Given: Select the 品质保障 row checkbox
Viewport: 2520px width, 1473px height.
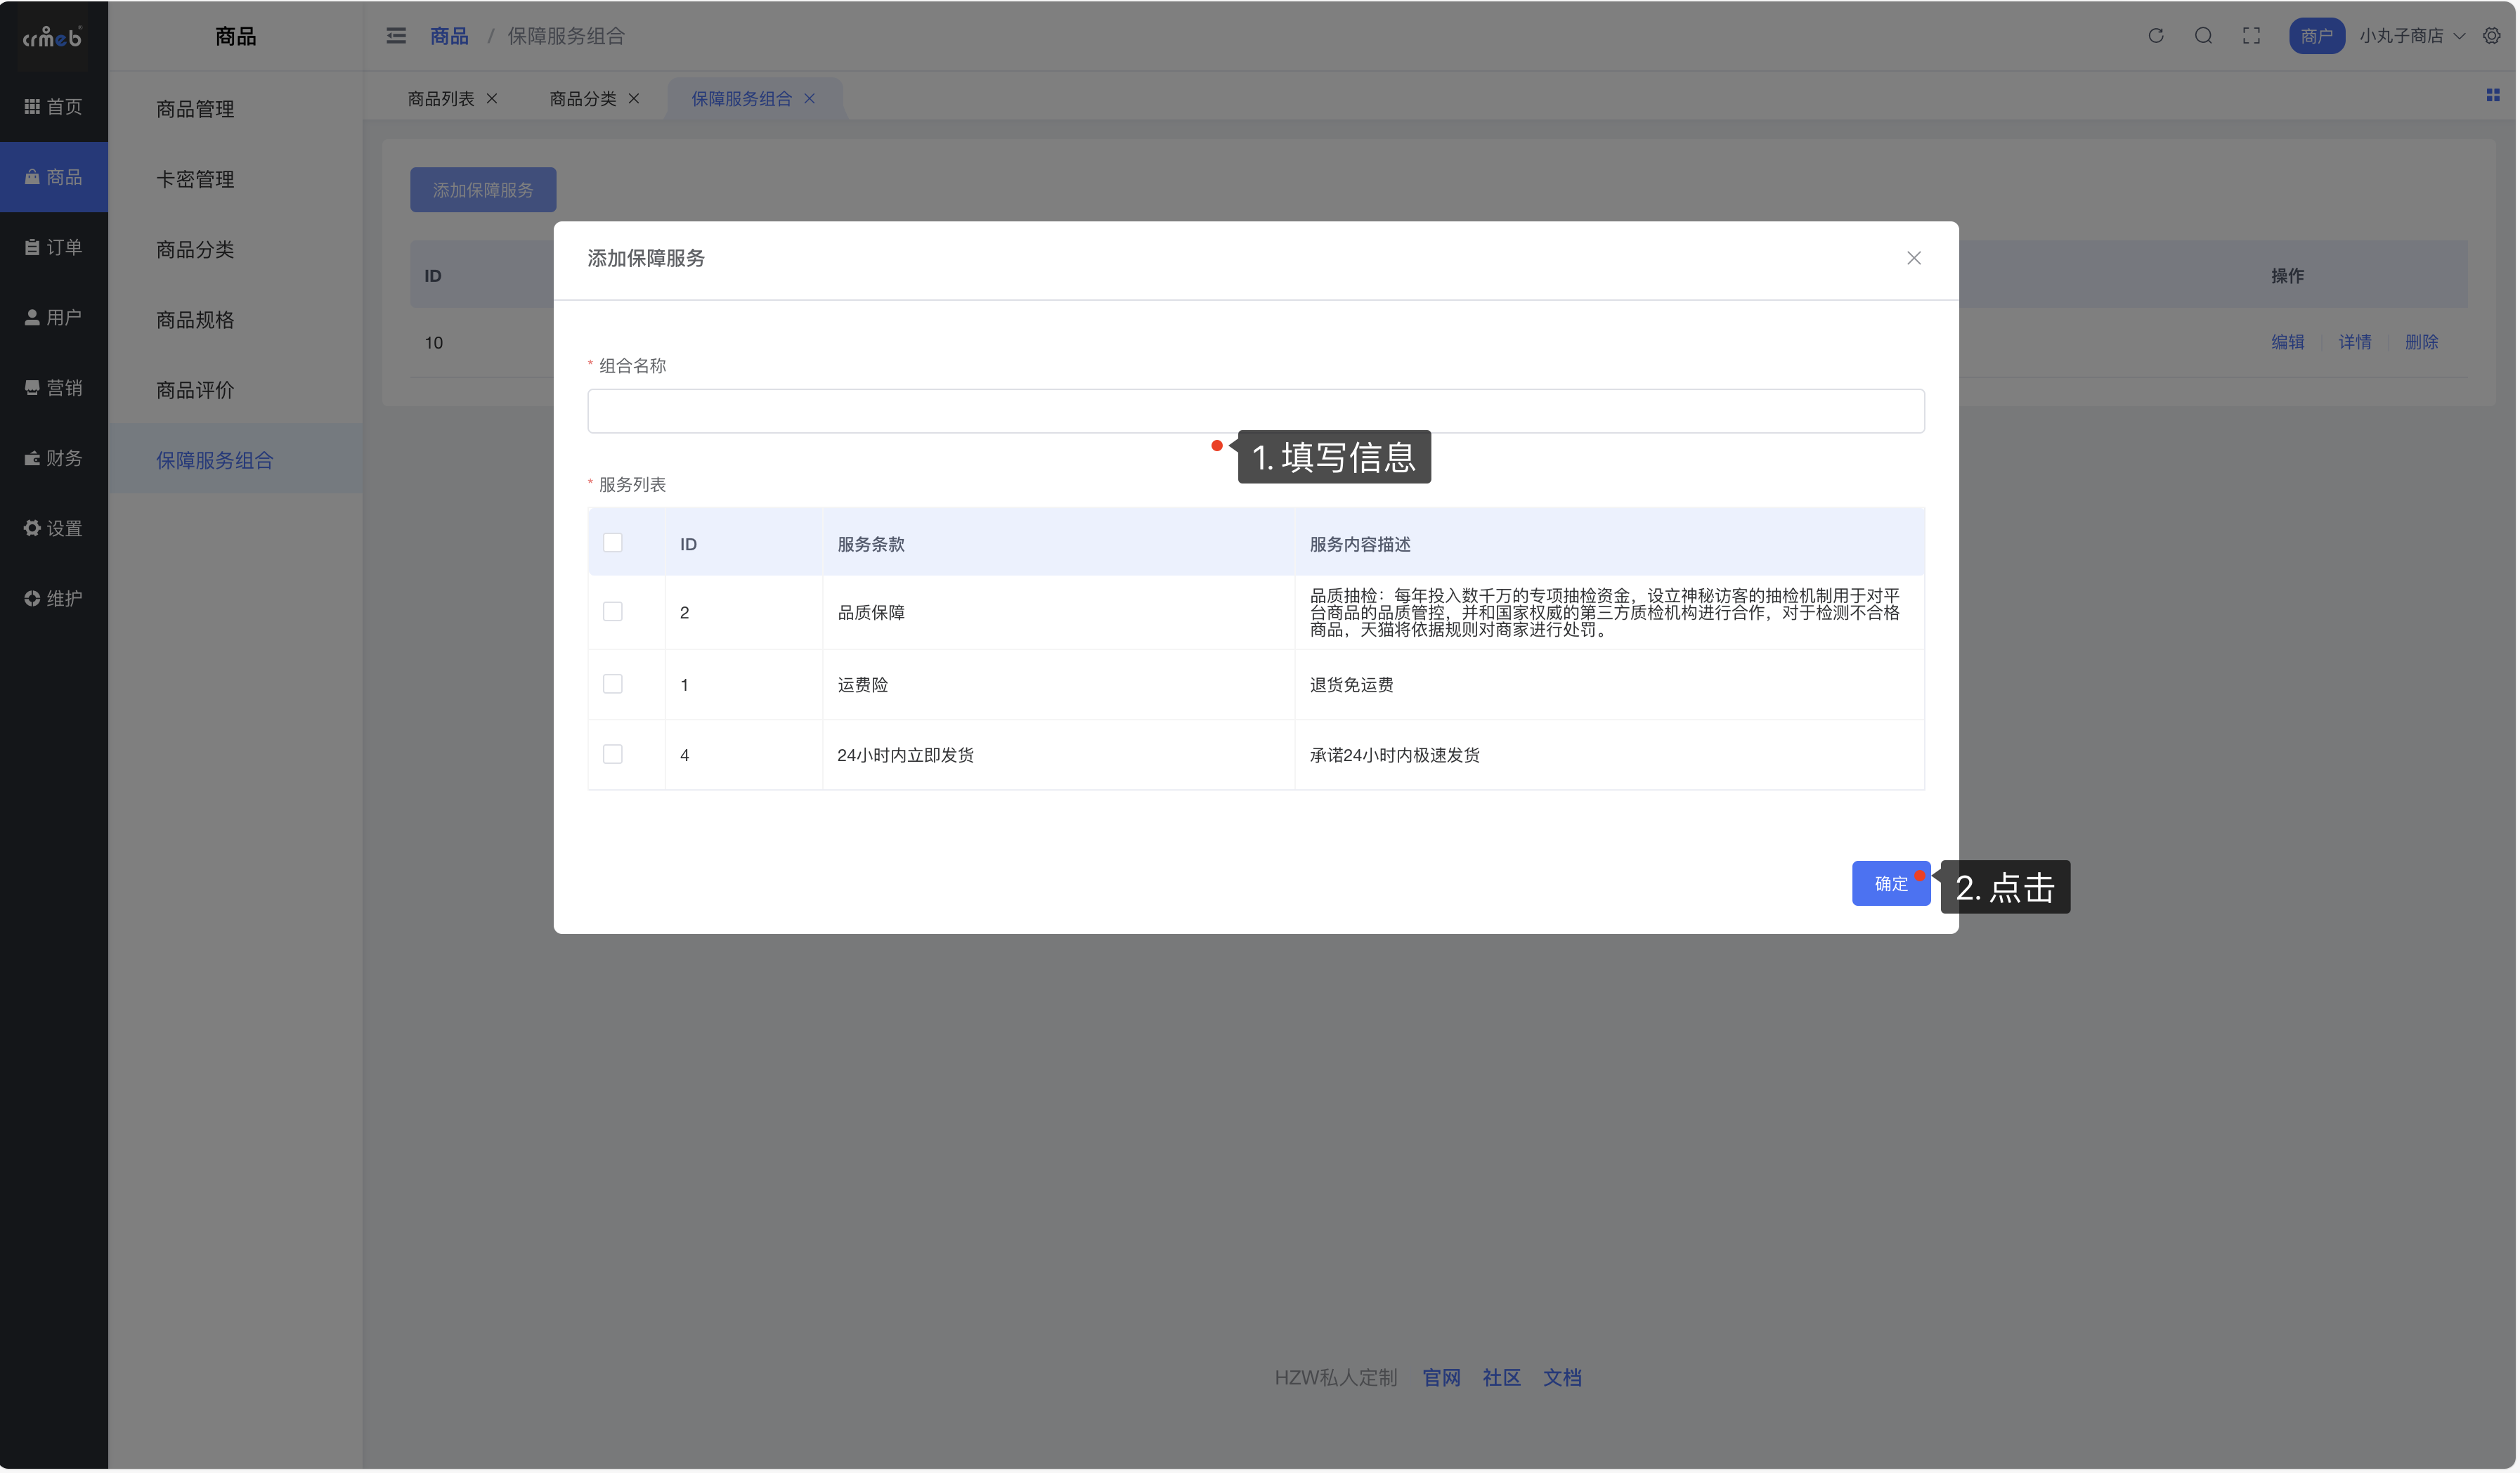Looking at the screenshot, I should (x=613, y=611).
